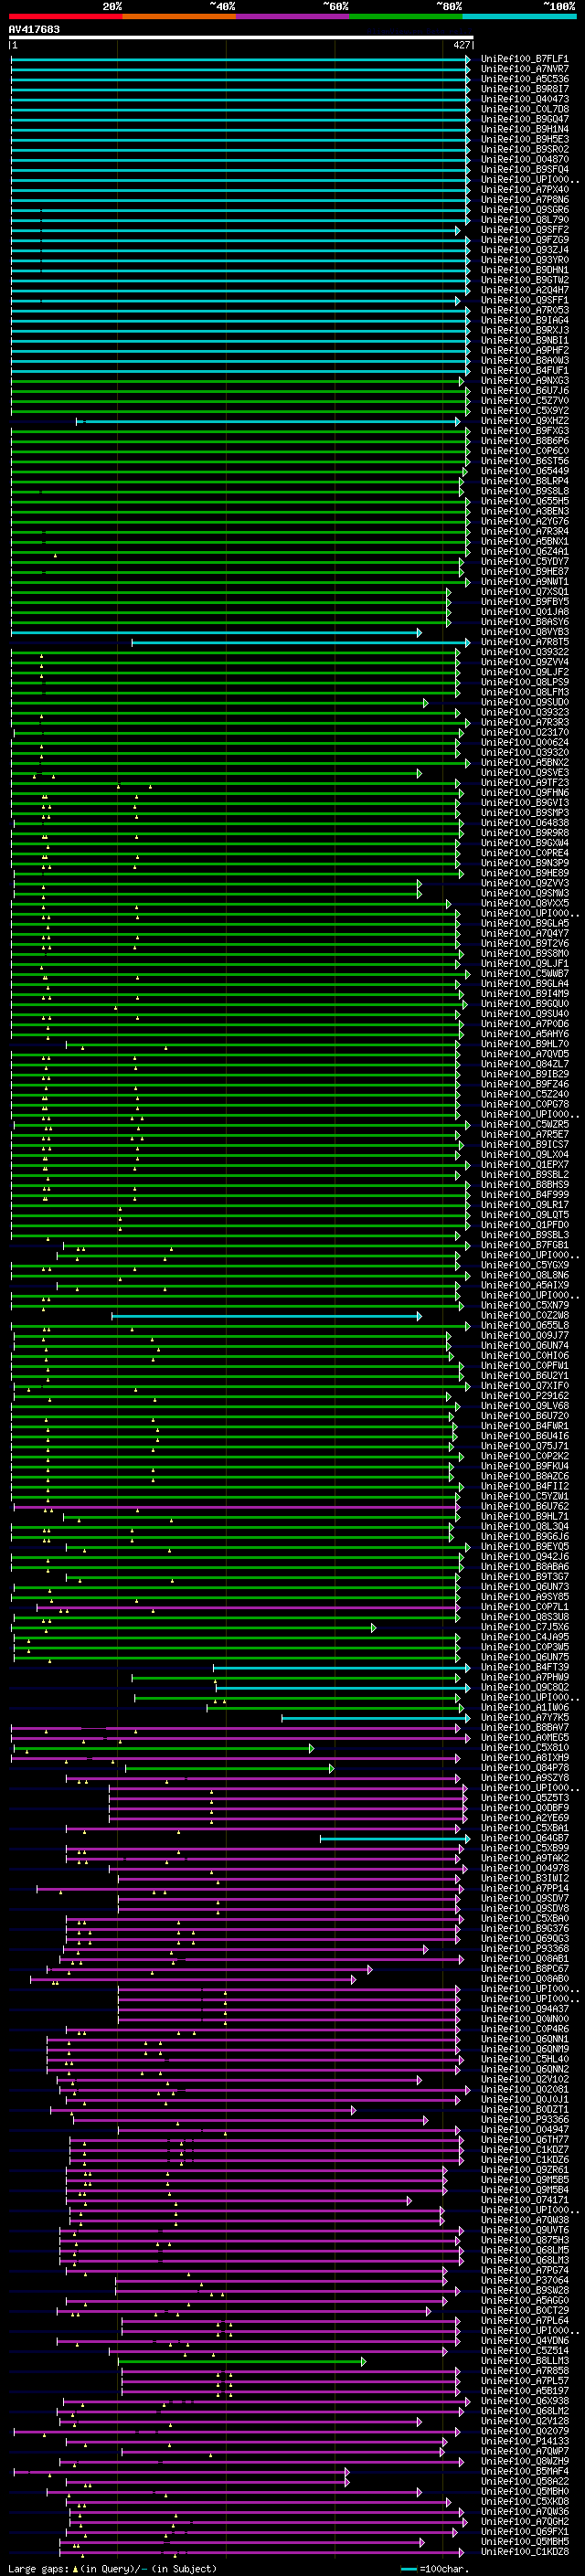Select the UniRef100_A9NXG3 label
The width and height of the screenshot is (585, 2576).
point(524,381)
